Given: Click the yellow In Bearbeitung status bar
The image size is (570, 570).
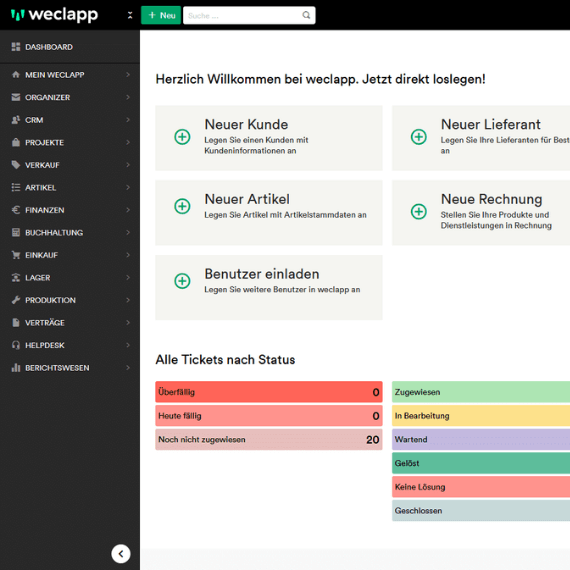Looking at the screenshot, I should coord(481,416).
